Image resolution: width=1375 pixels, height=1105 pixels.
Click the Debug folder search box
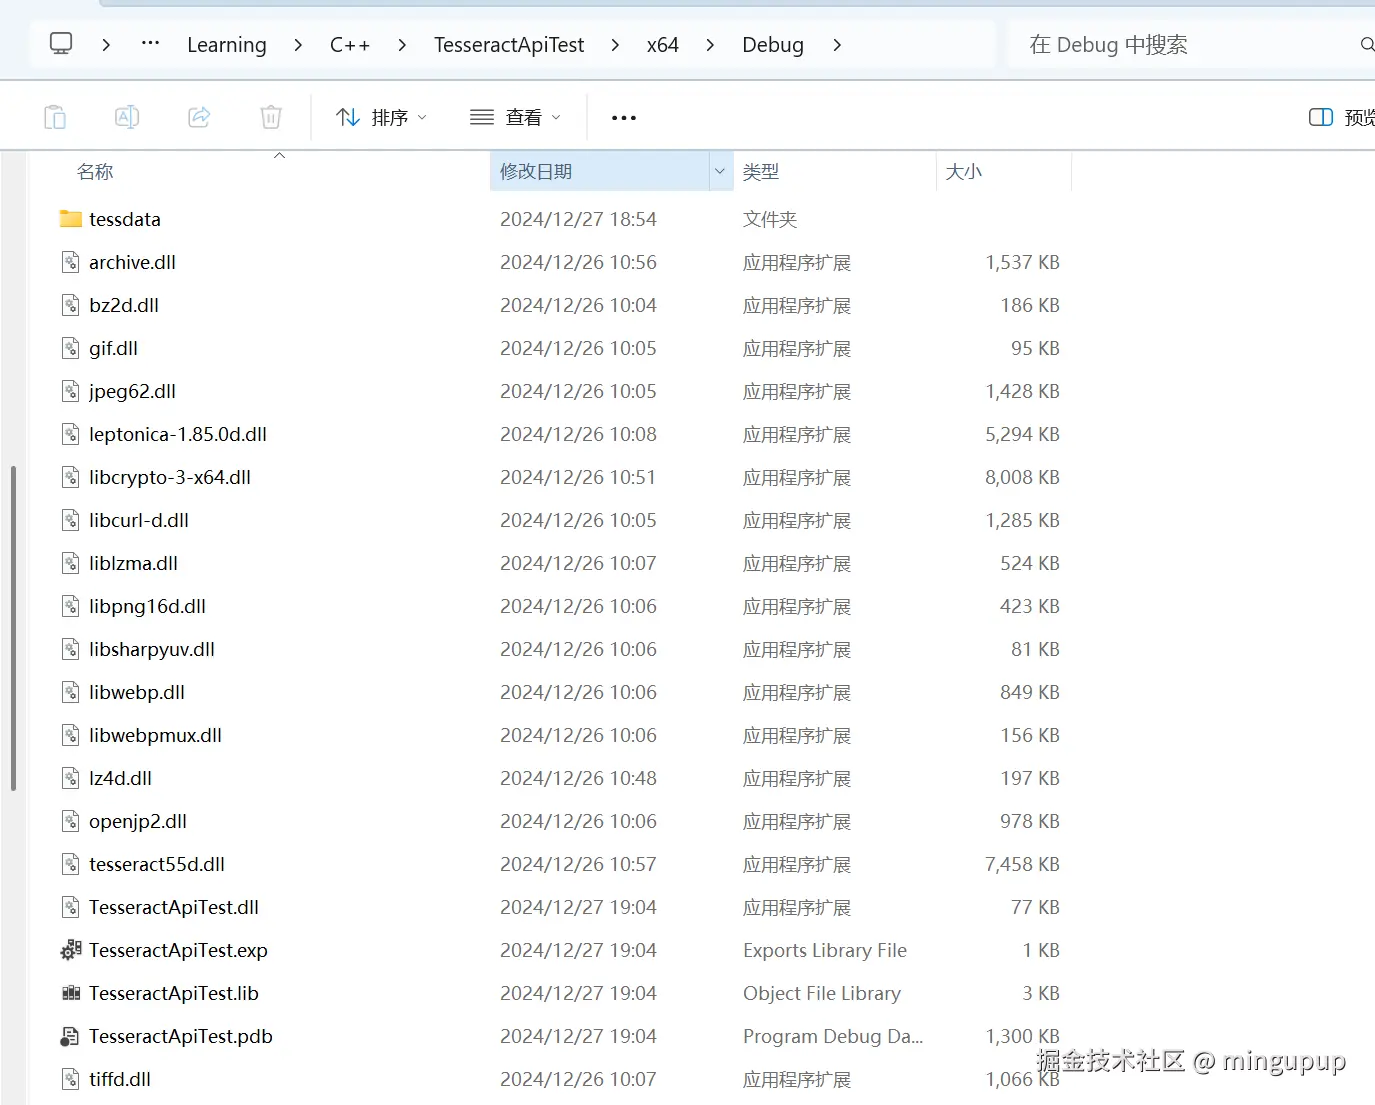(1190, 45)
